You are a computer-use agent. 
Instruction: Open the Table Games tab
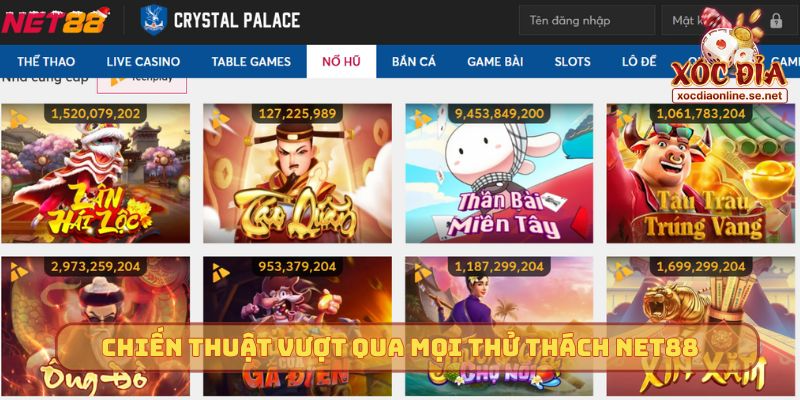tap(251, 62)
